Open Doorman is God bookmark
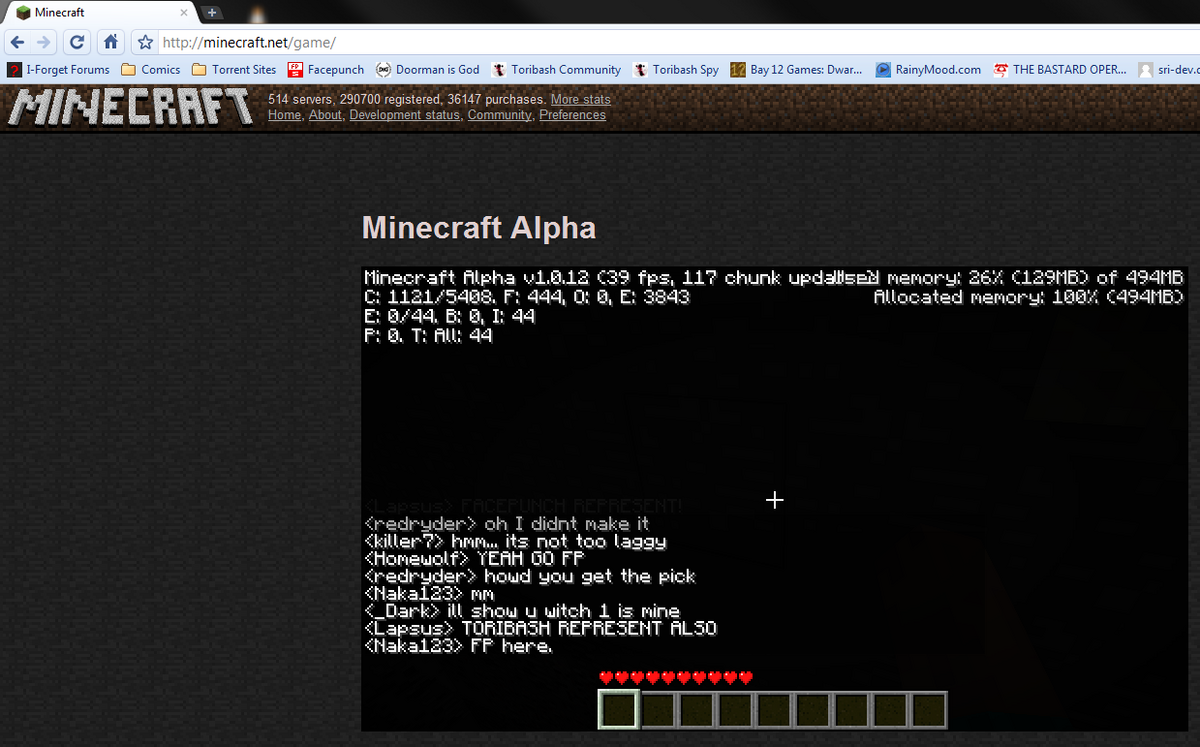The image size is (1200, 747). (427, 70)
